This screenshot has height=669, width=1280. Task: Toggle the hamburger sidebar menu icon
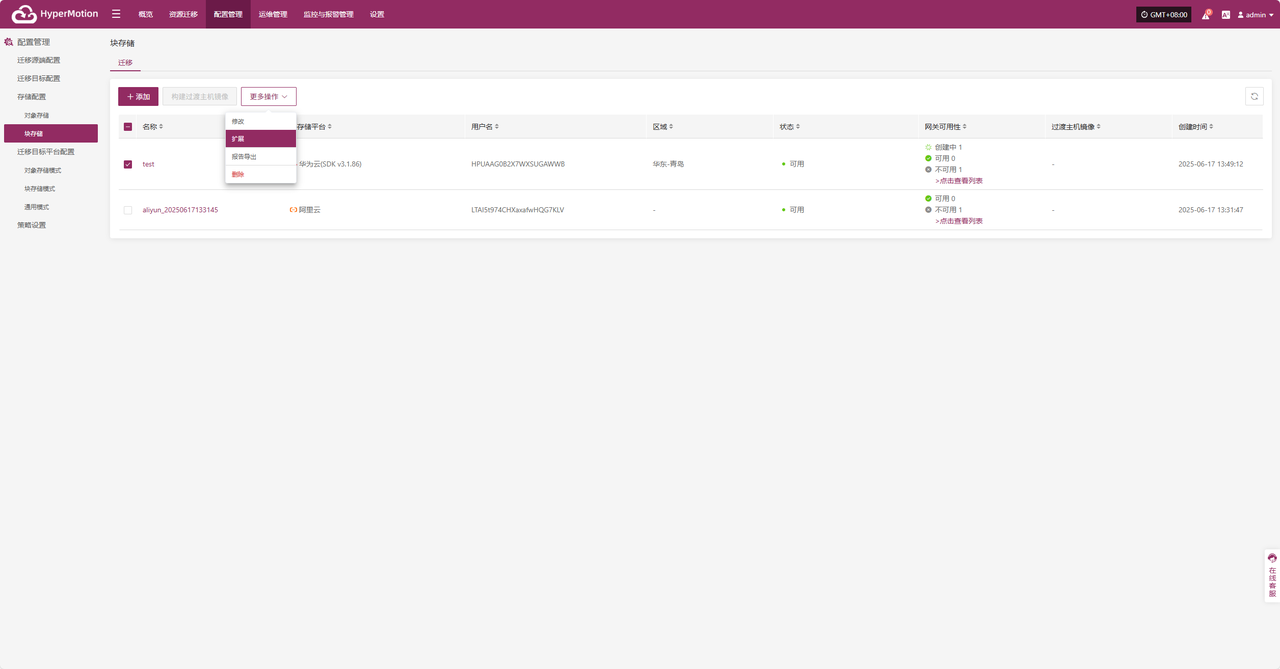coord(116,14)
